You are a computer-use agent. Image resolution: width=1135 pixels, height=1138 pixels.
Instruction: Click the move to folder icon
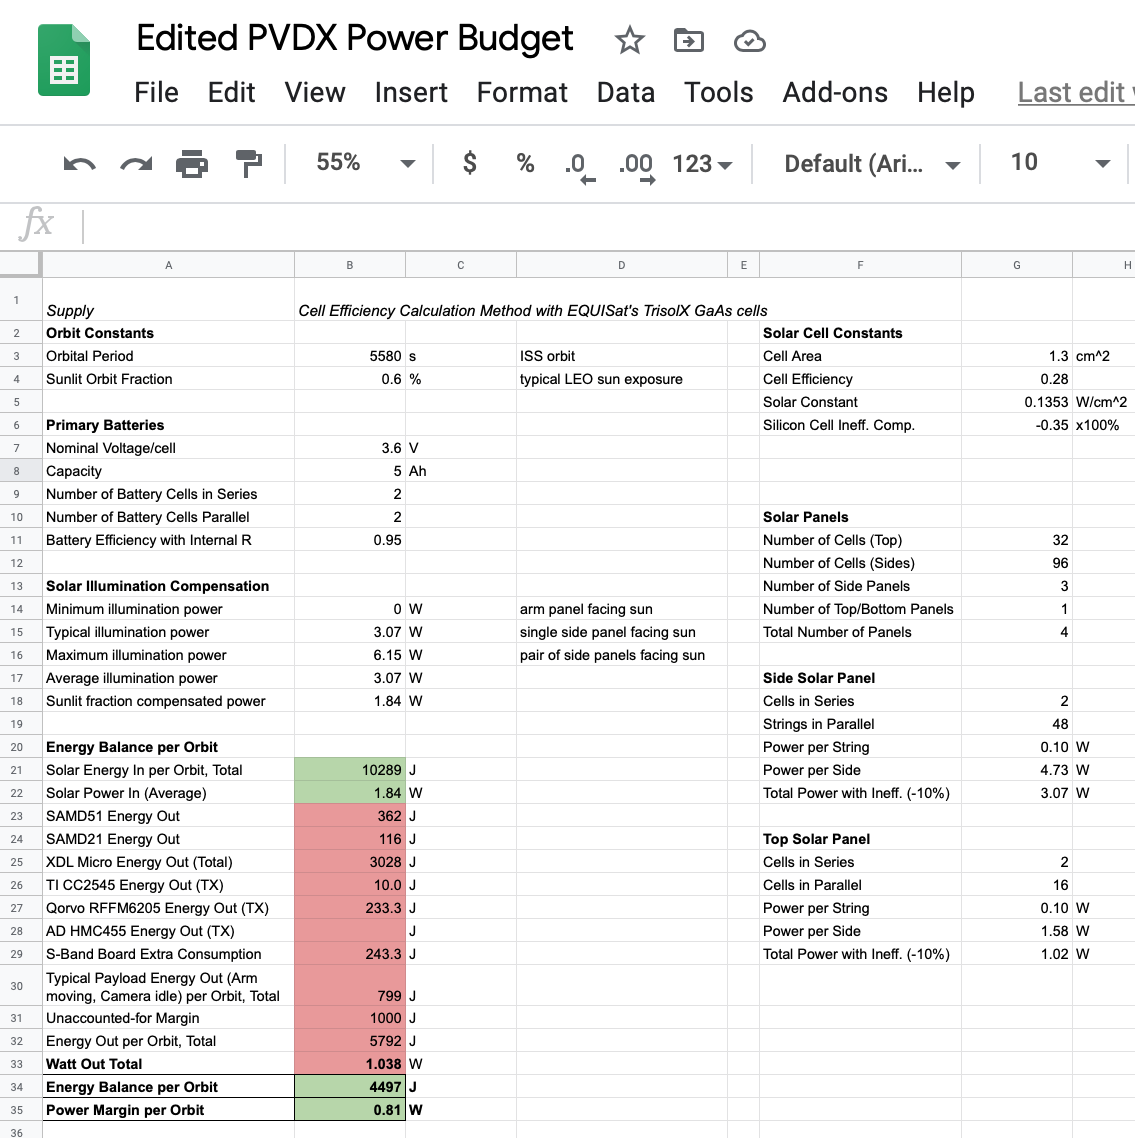688,41
